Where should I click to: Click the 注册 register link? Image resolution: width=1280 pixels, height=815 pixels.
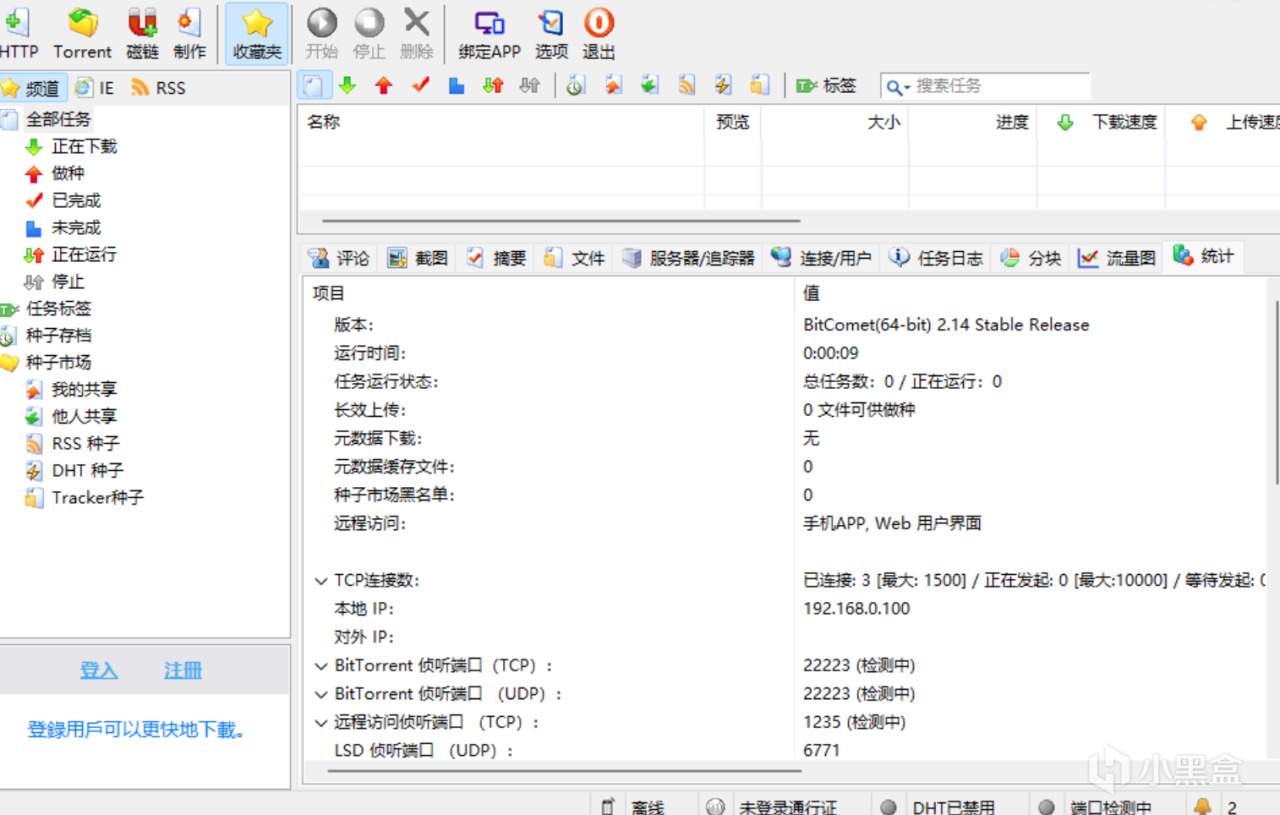point(183,670)
